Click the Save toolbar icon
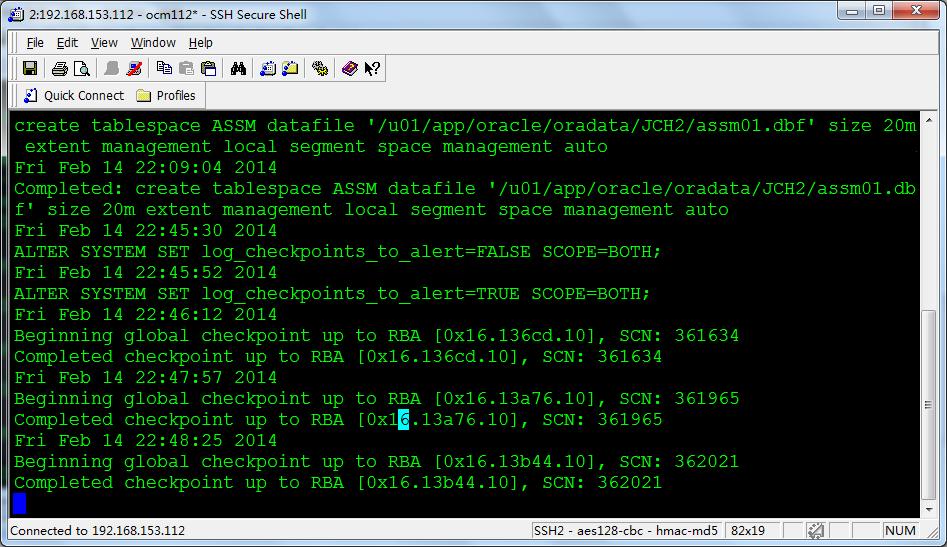The width and height of the screenshot is (947, 547). [x=30, y=68]
